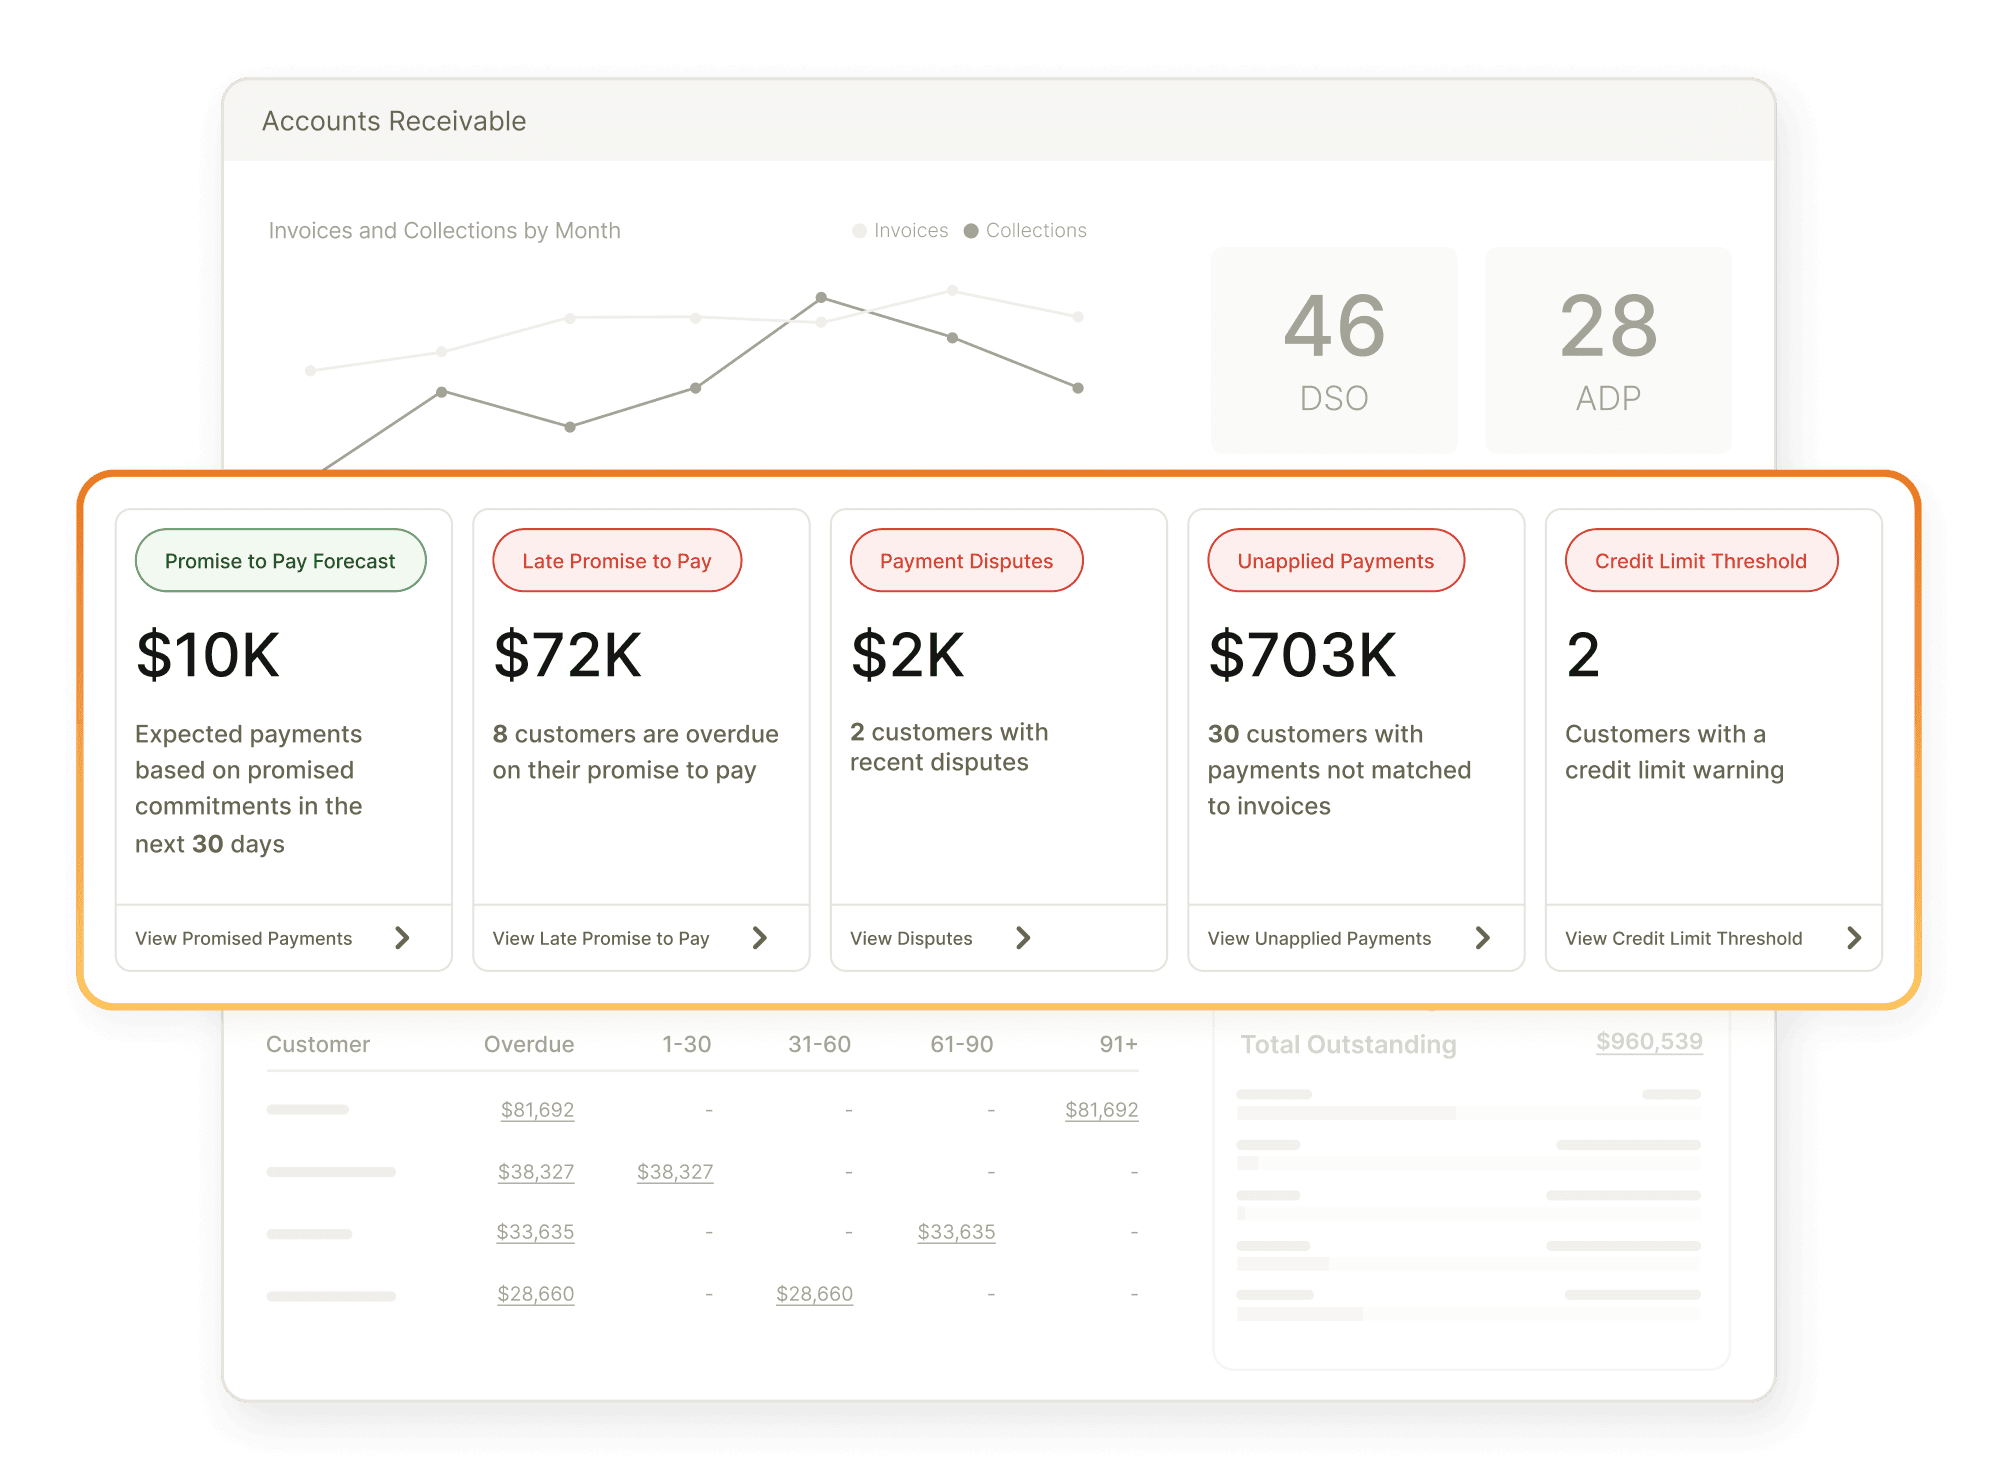Toggle Invoices series in chart legend
Image resolution: width=2000 pixels, height=1480 pixels.
pyautogui.click(x=900, y=231)
